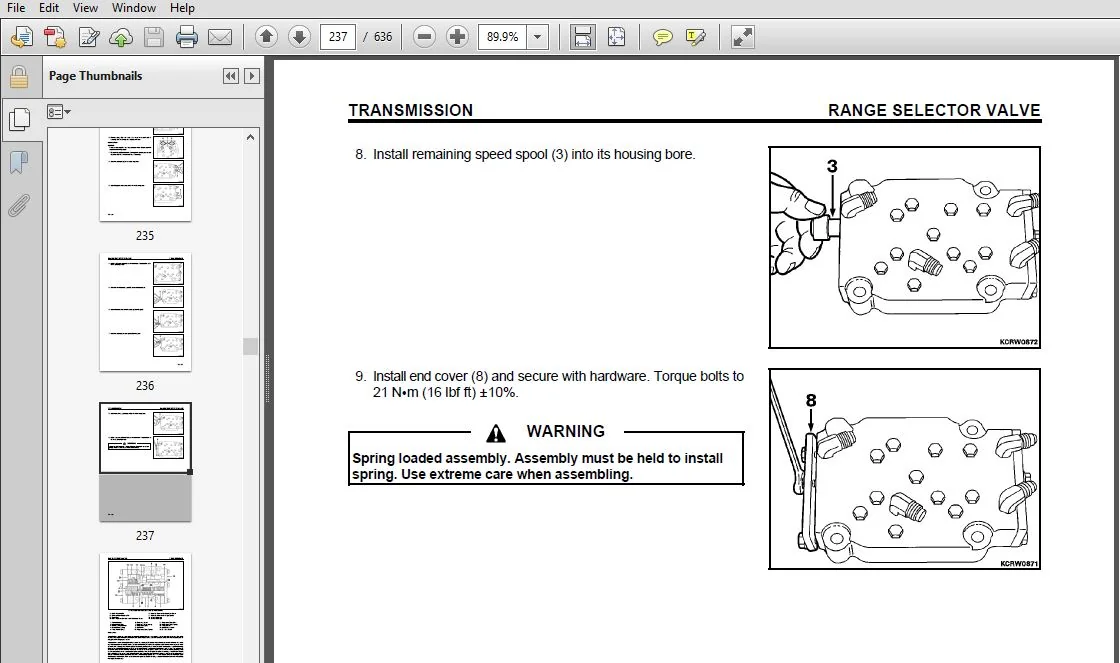The width and height of the screenshot is (1120, 663).
Task: Click the TRANSMISSION heading text
Action: 411,110
